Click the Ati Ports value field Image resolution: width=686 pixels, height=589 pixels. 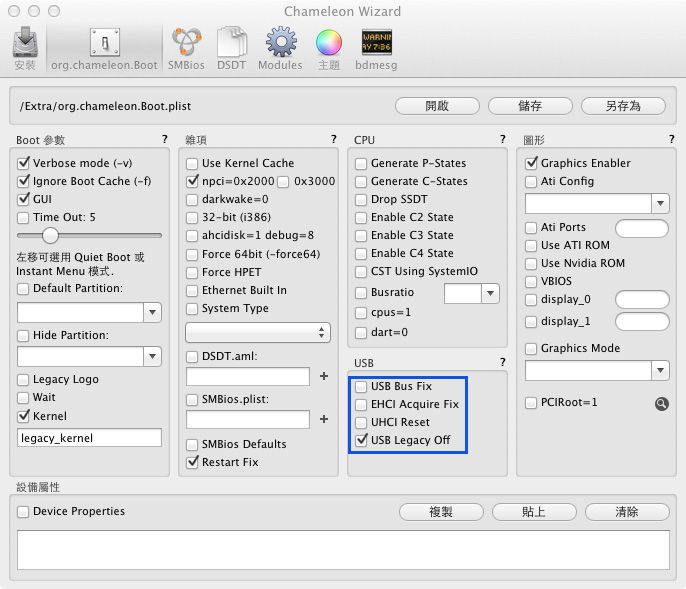click(642, 228)
